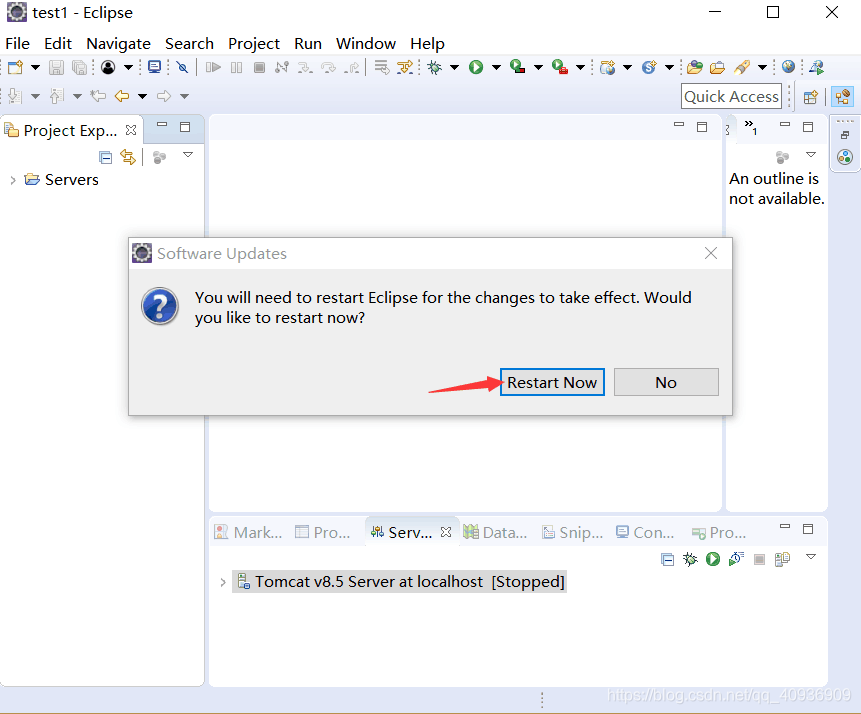
Task: Click the Open a Terminal monitor icon
Action: pos(155,67)
